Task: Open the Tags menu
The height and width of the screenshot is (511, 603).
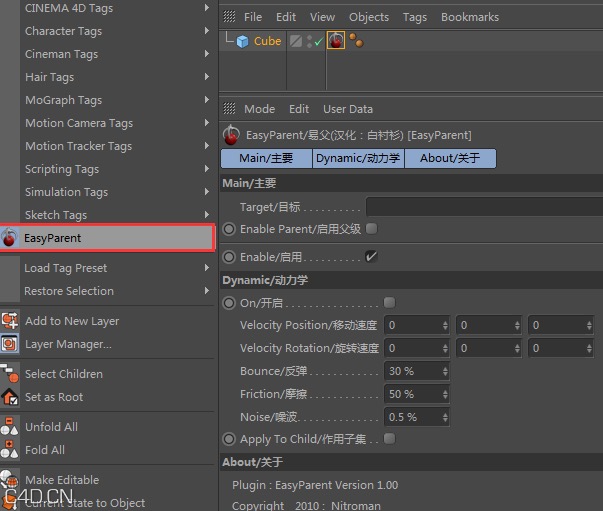Action: point(415,17)
